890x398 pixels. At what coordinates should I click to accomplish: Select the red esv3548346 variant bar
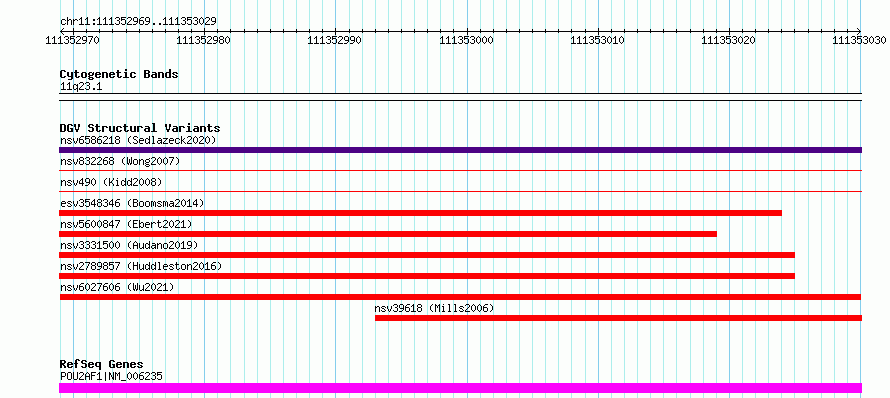[420, 213]
